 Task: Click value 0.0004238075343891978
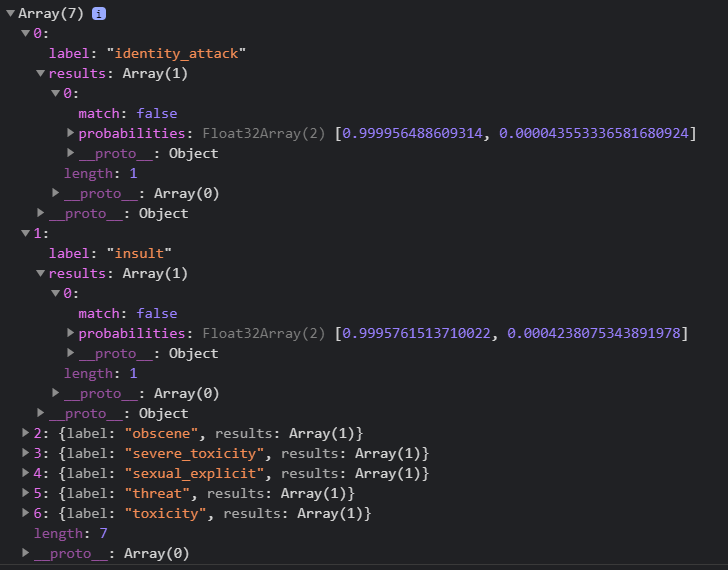[594, 333]
